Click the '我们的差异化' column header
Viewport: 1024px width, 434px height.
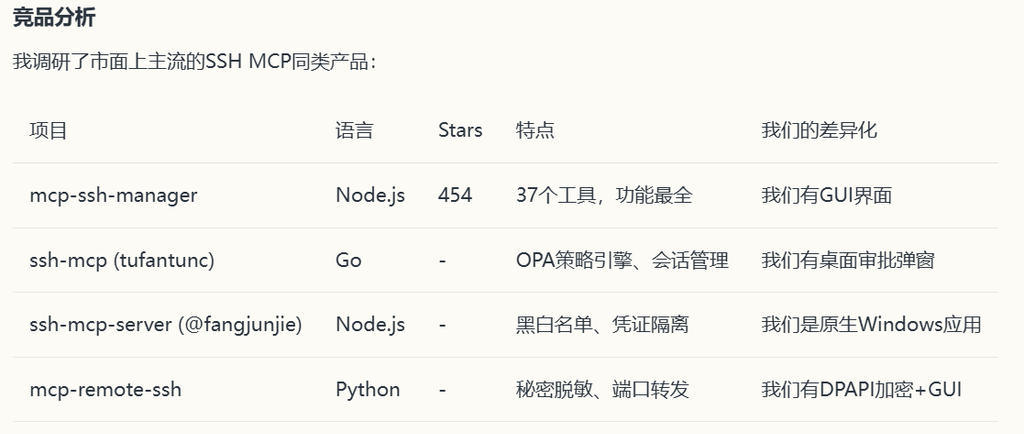tap(819, 130)
